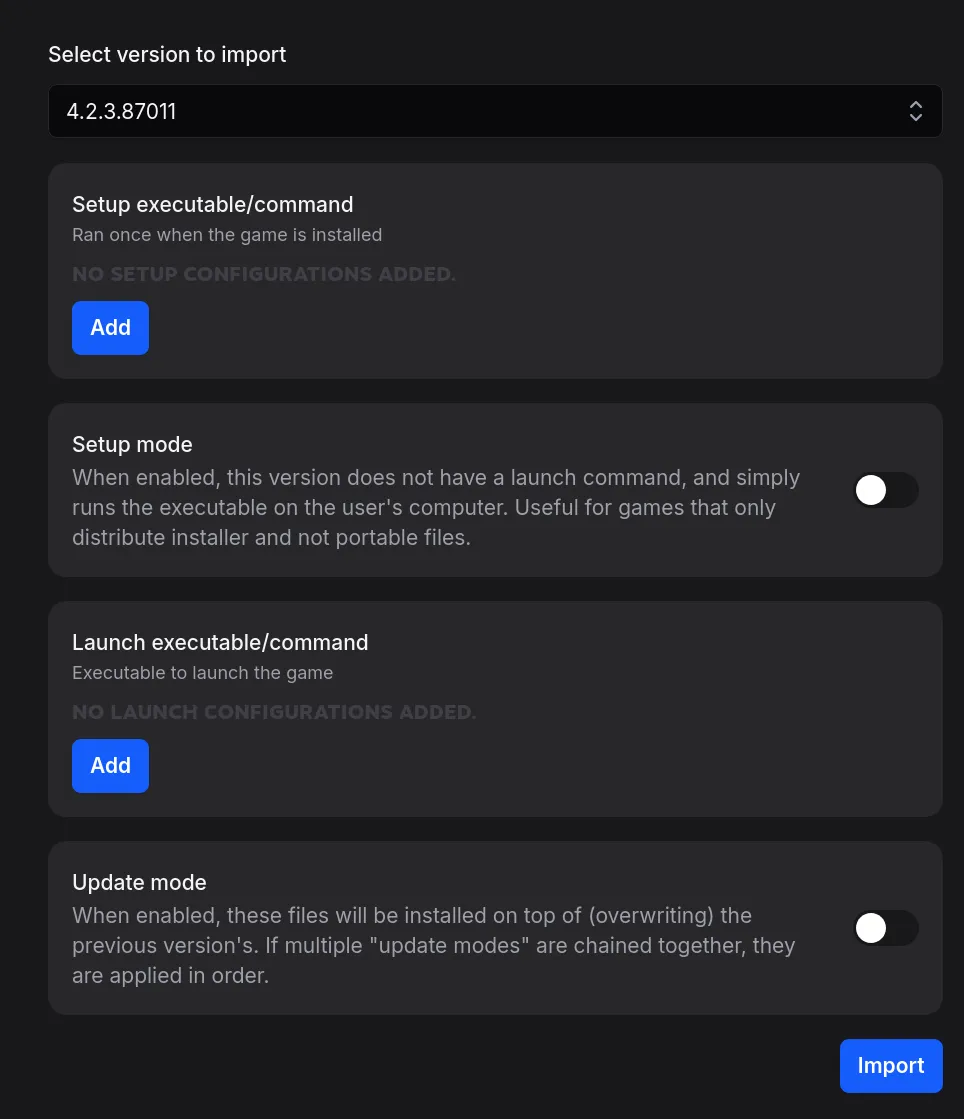
Task: Click the 'NO SETUP CONFIGURATIONS ADDED' placeholder
Action: point(264,273)
